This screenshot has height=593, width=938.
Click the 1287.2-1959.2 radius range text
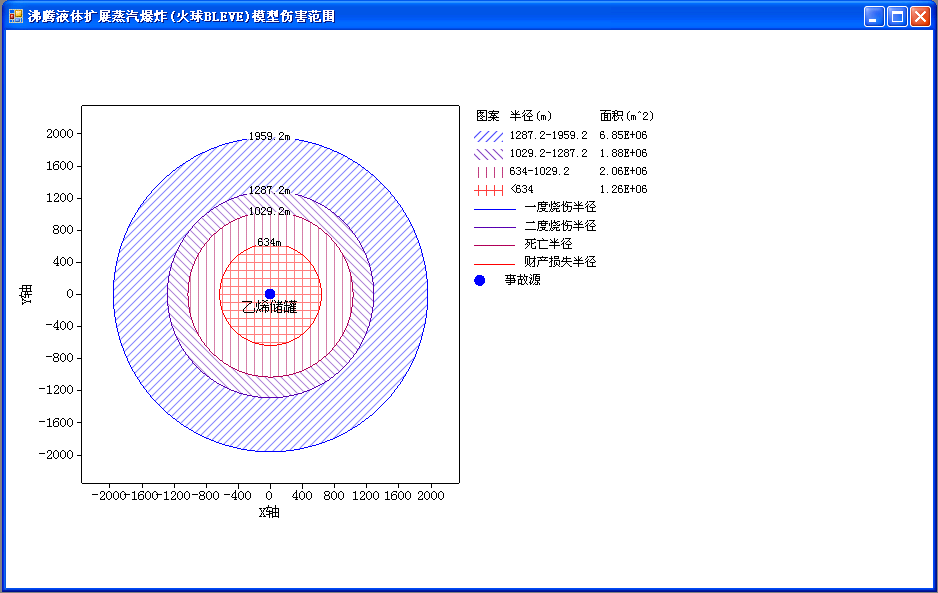click(x=549, y=135)
